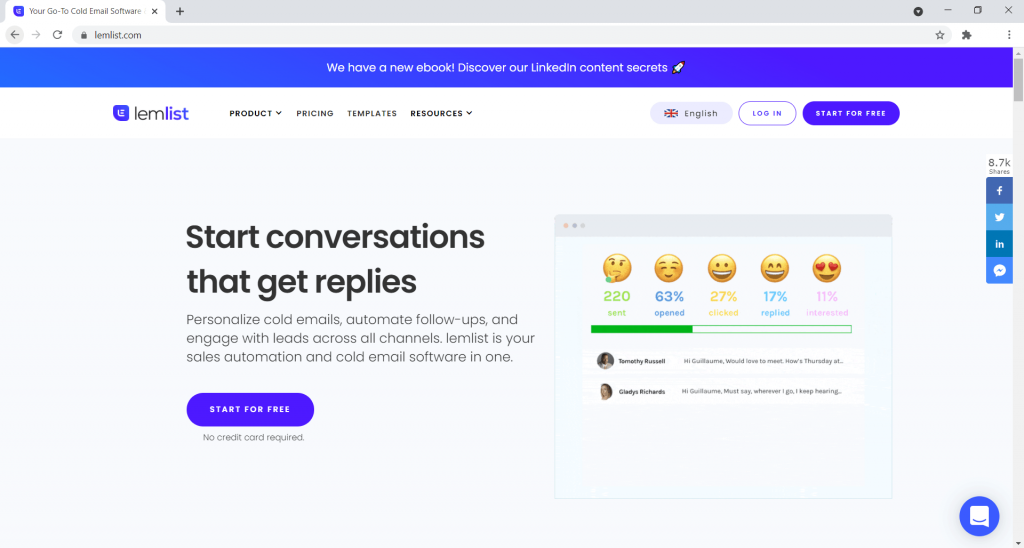1024x548 pixels.
Task: Share the page on LinkedIn
Action: (999, 244)
